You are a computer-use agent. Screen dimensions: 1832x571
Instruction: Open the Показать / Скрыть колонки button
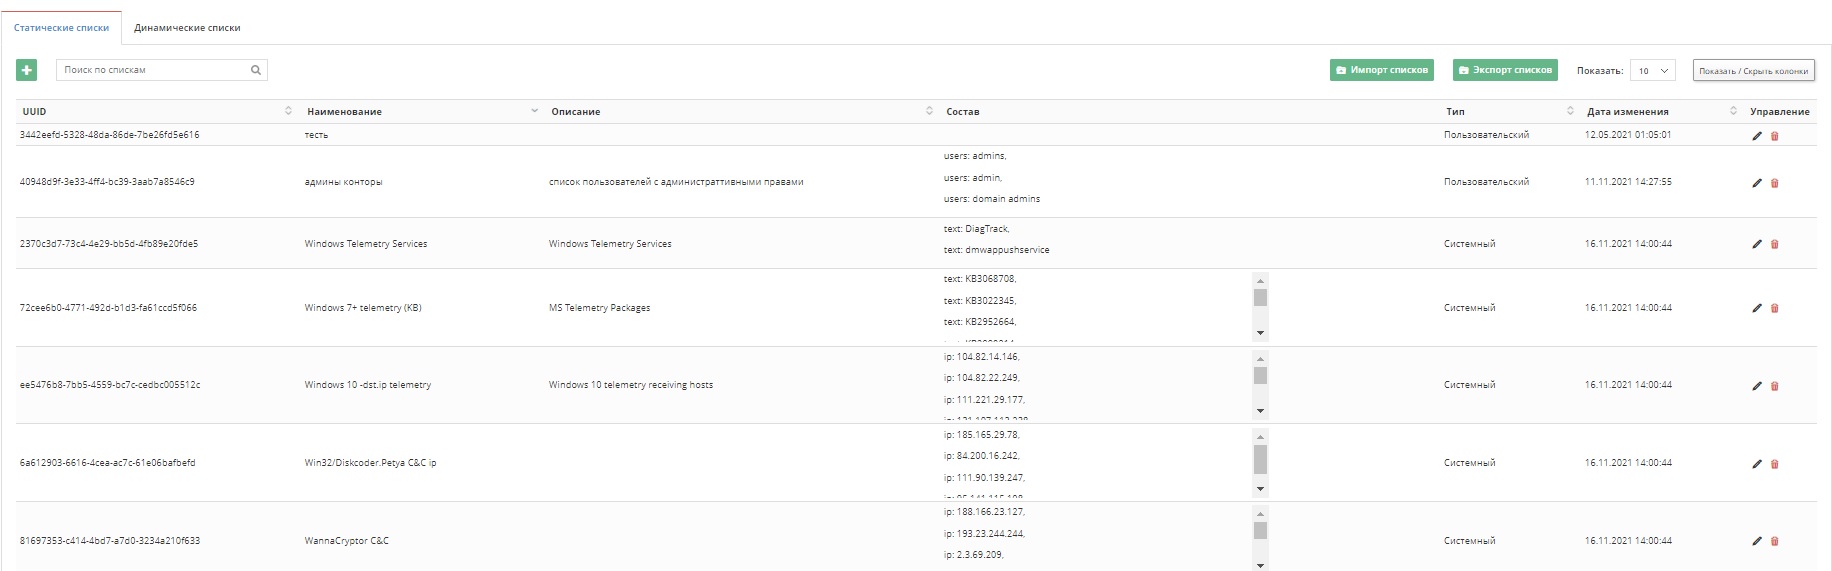coord(1753,71)
